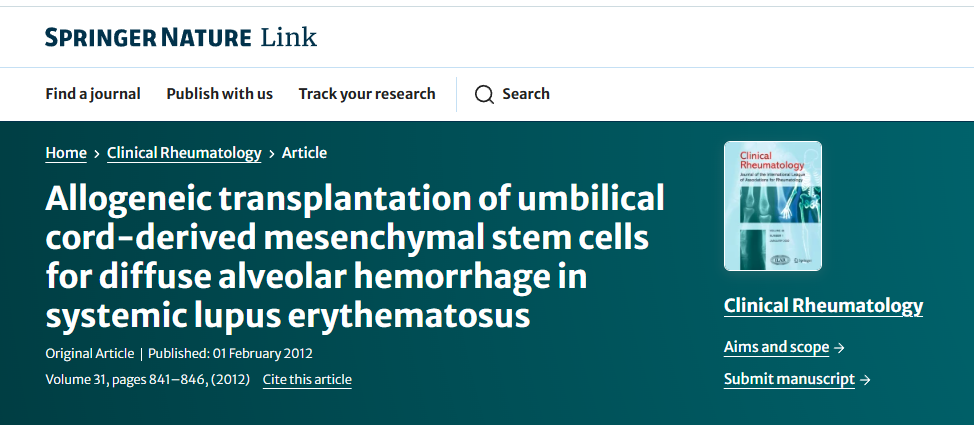Open the Aims and scope link
The height and width of the screenshot is (426, 974).
776,348
